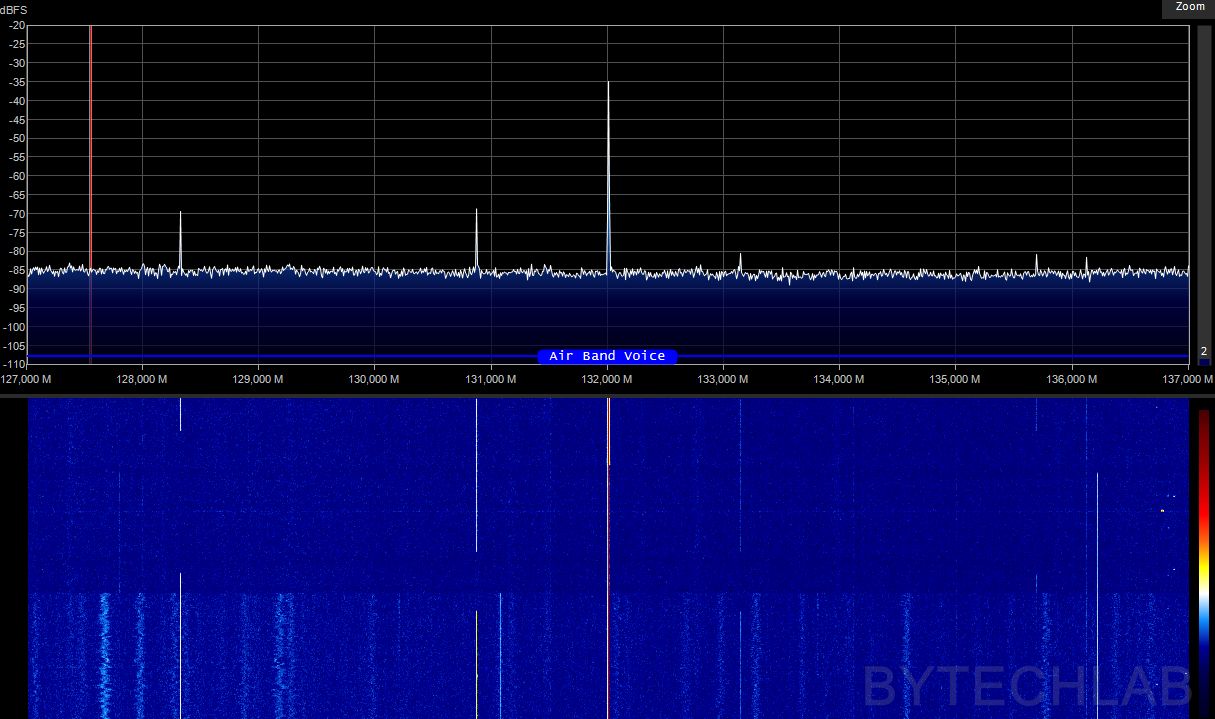Viewport: 1215px width, 719px height.
Task: Click the Zoom button at top right
Action: click(x=1189, y=6)
